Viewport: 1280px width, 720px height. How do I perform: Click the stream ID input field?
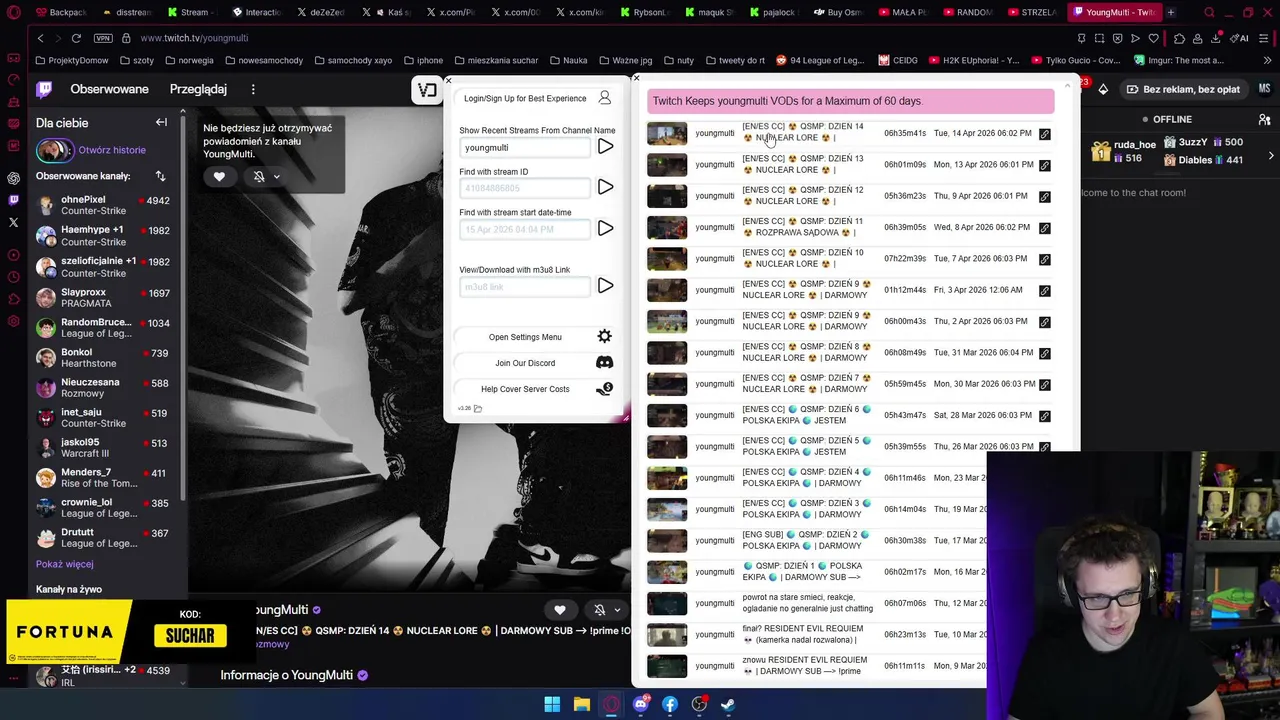pos(525,188)
